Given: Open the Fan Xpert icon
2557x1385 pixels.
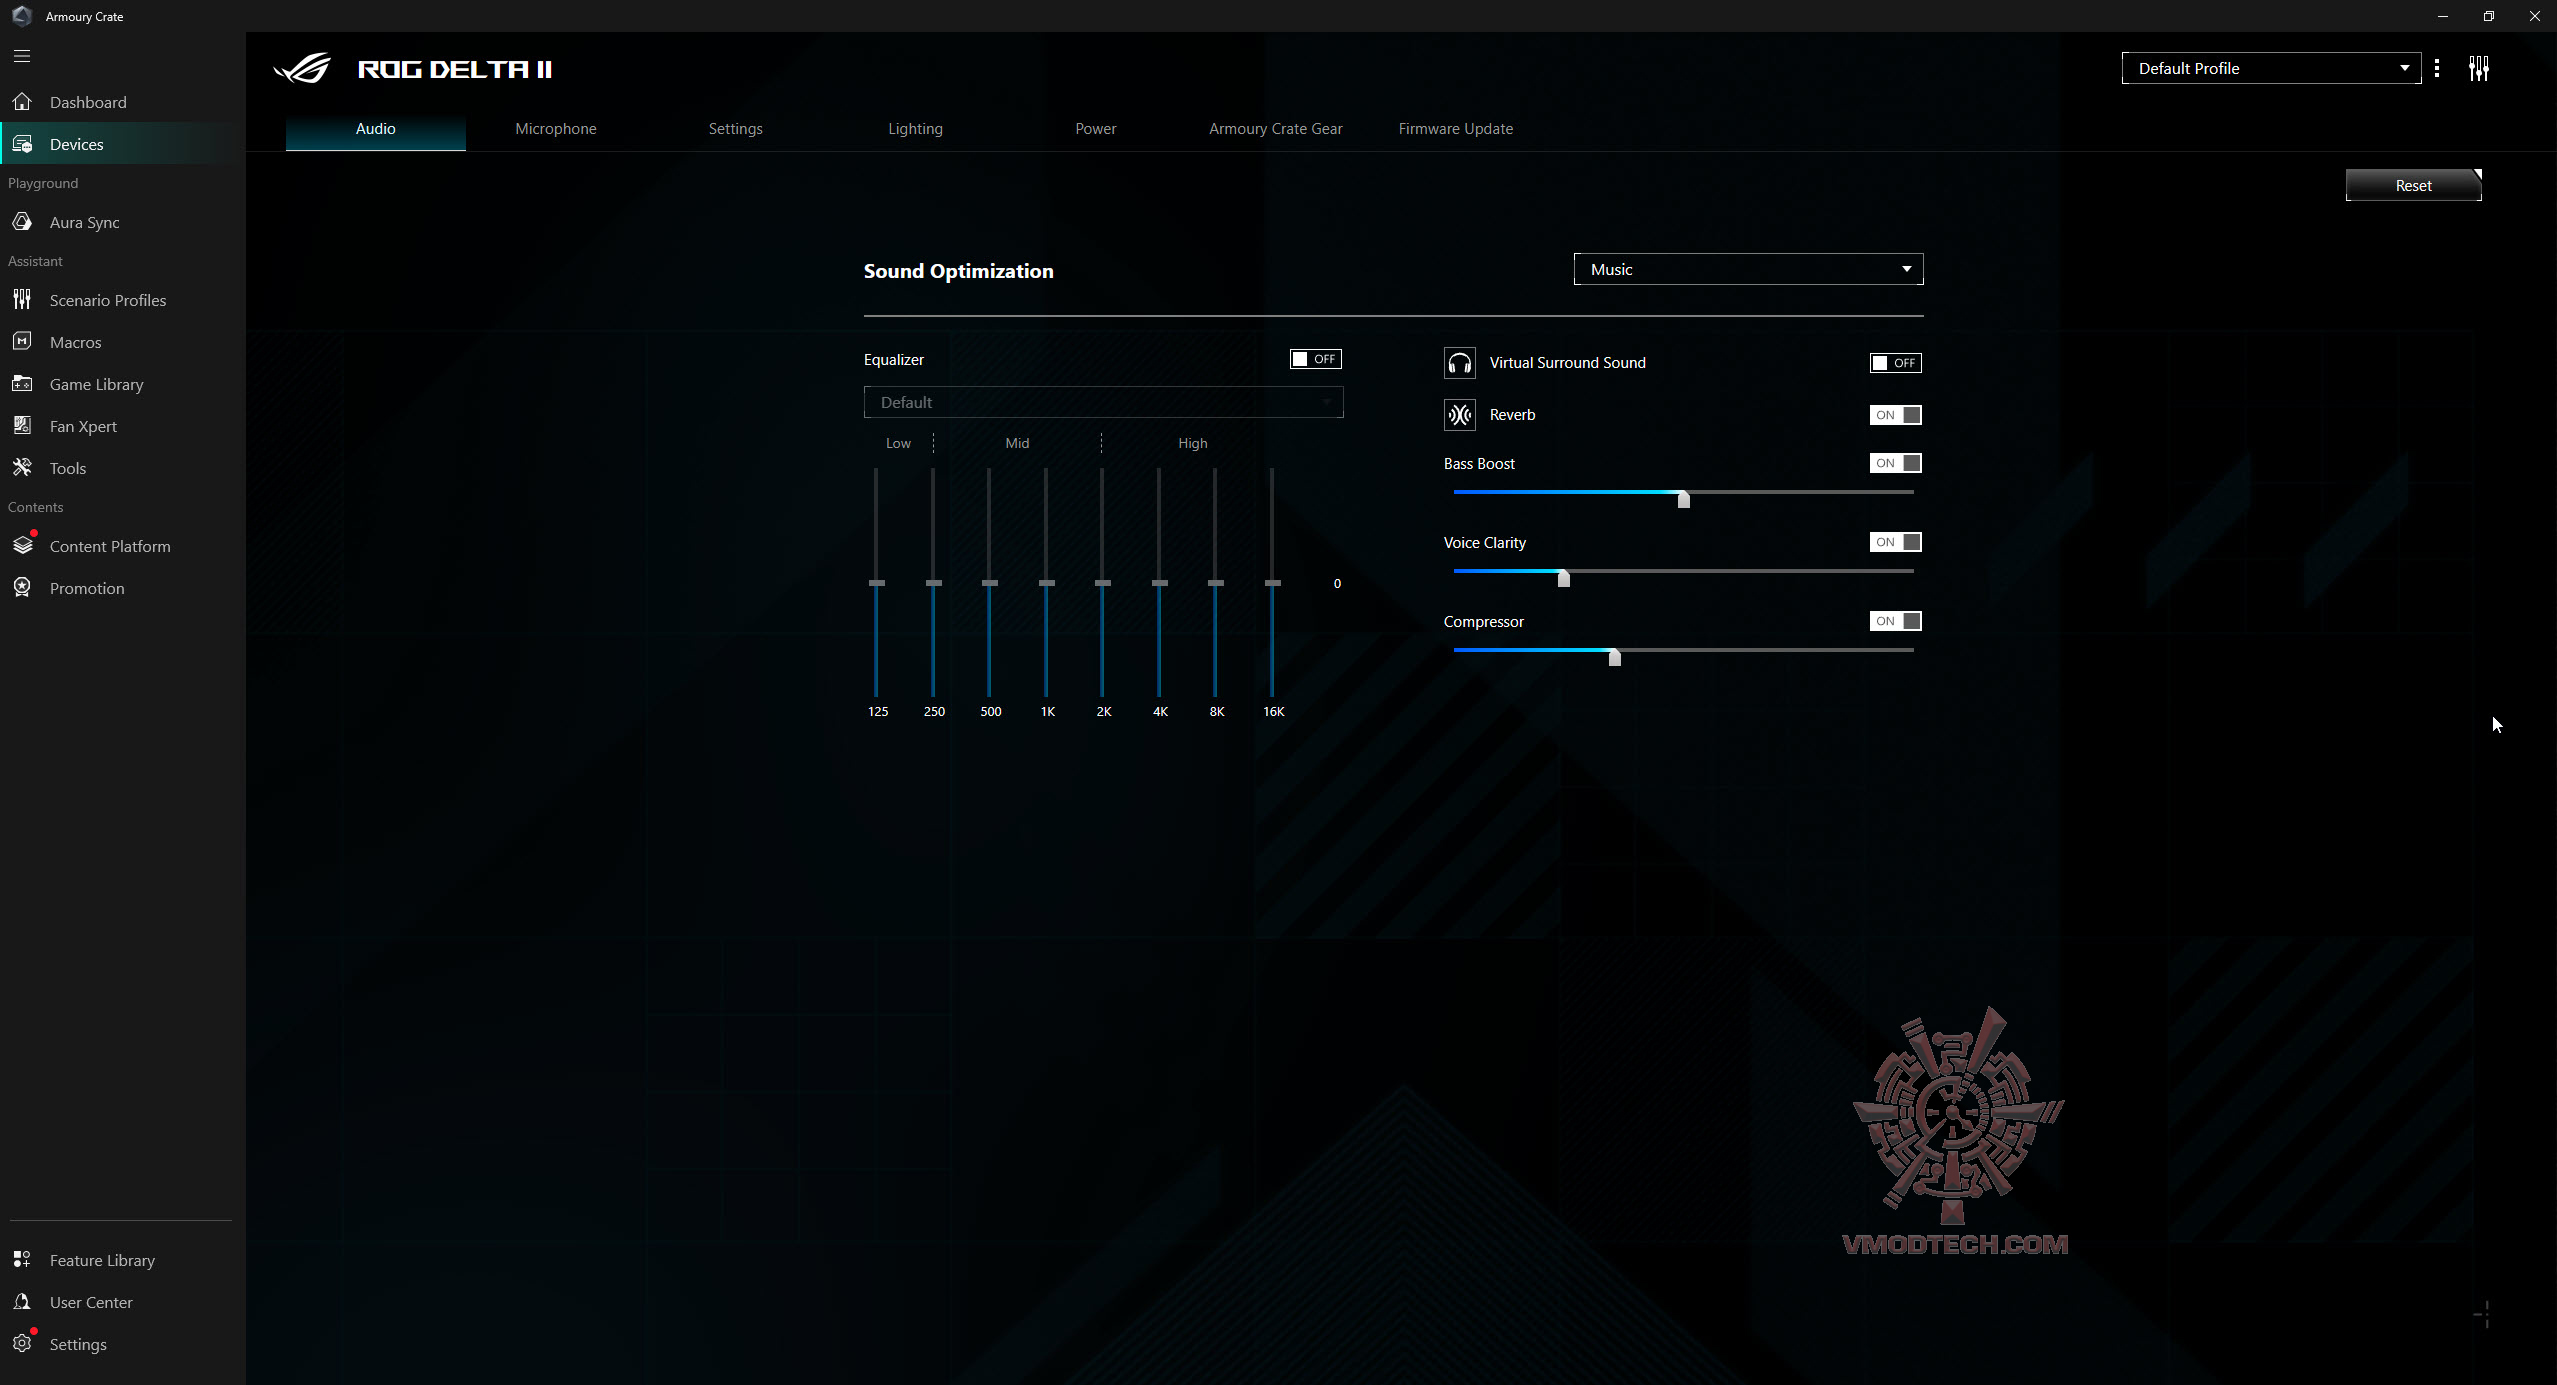Looking at the screenshot, I should [22, 426].
